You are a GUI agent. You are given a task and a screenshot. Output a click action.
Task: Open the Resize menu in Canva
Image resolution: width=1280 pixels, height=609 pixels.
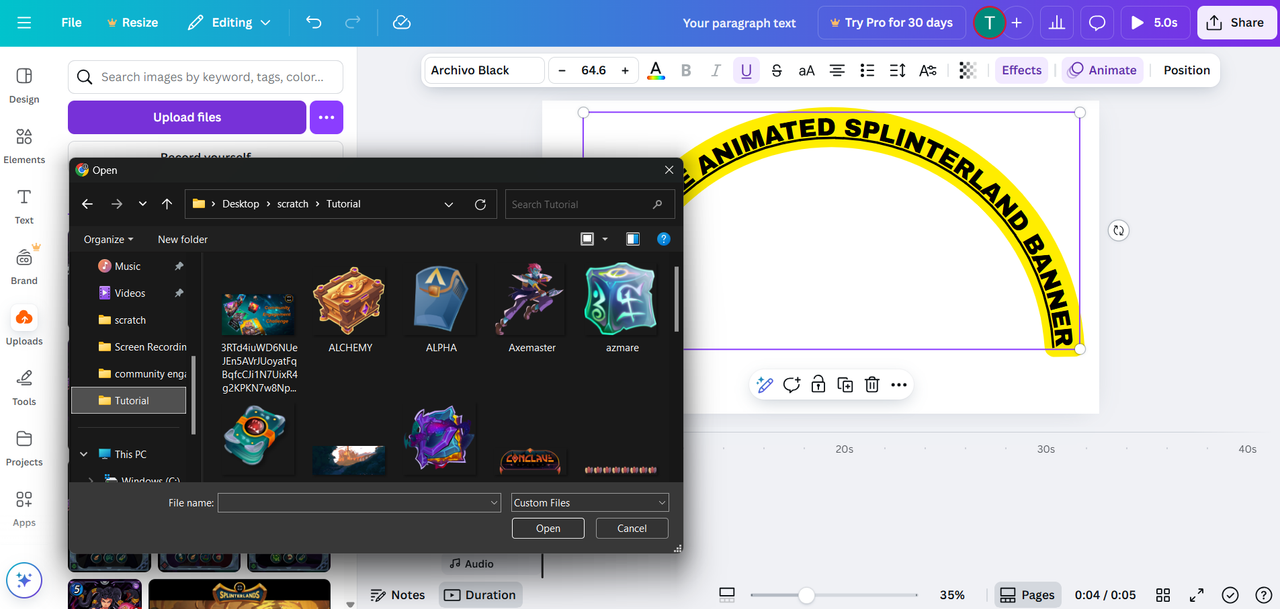point(132,22)
